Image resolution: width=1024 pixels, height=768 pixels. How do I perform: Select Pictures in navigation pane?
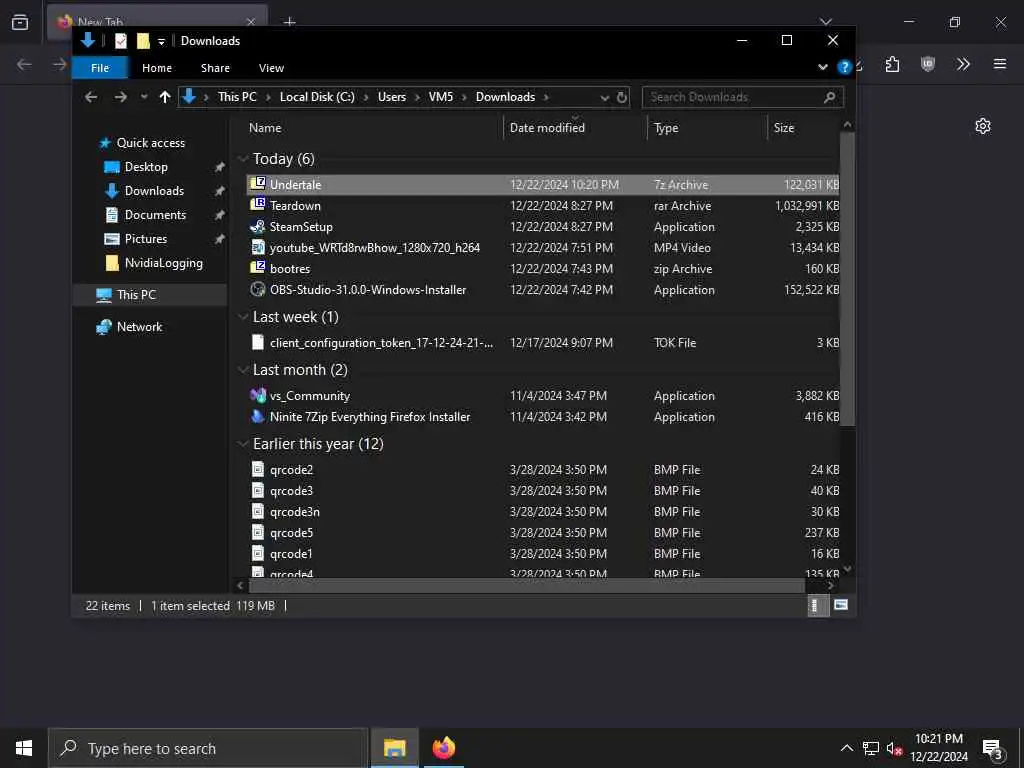[146, 239]
